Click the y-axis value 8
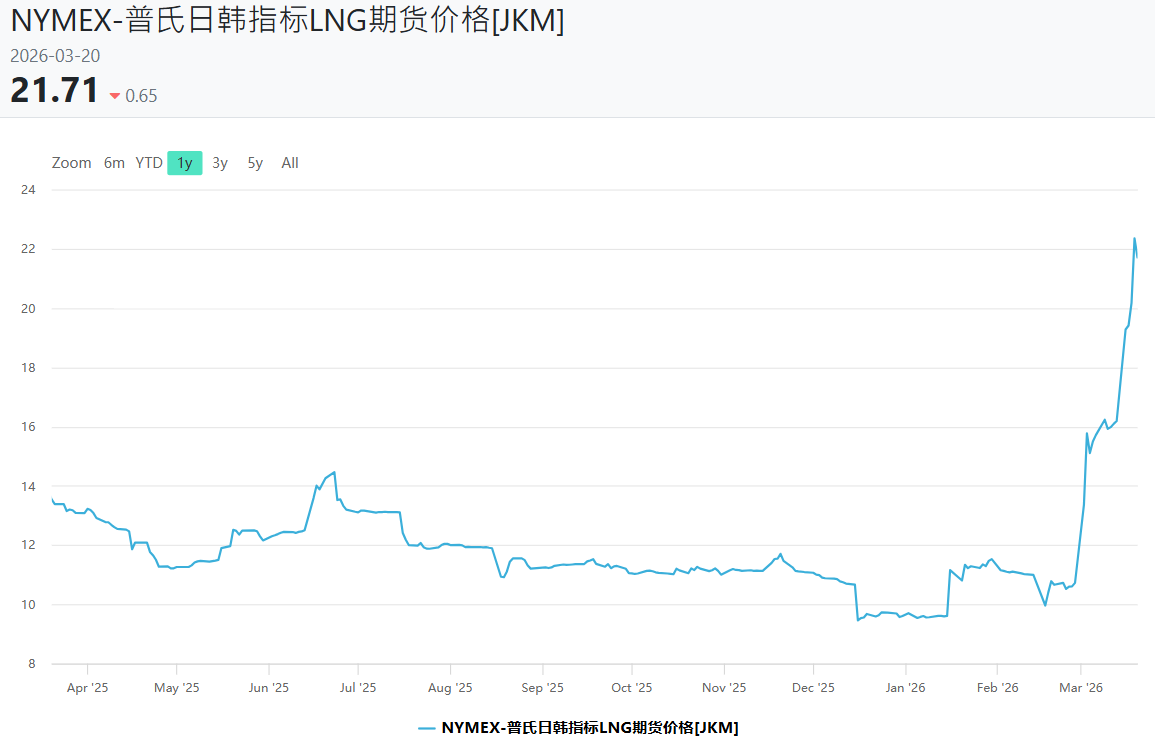The height and width of the screenshot is (737, 1155). [33, 663]
